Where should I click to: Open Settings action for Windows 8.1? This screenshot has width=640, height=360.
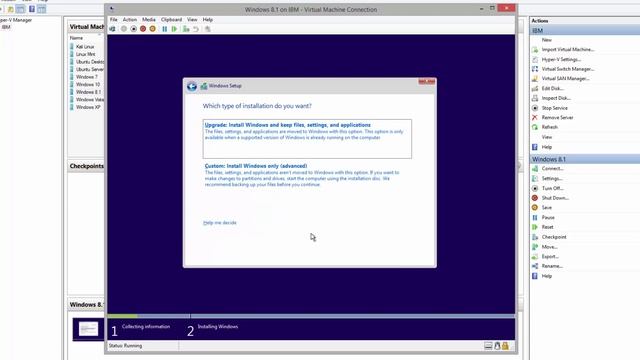click(552, 179)
